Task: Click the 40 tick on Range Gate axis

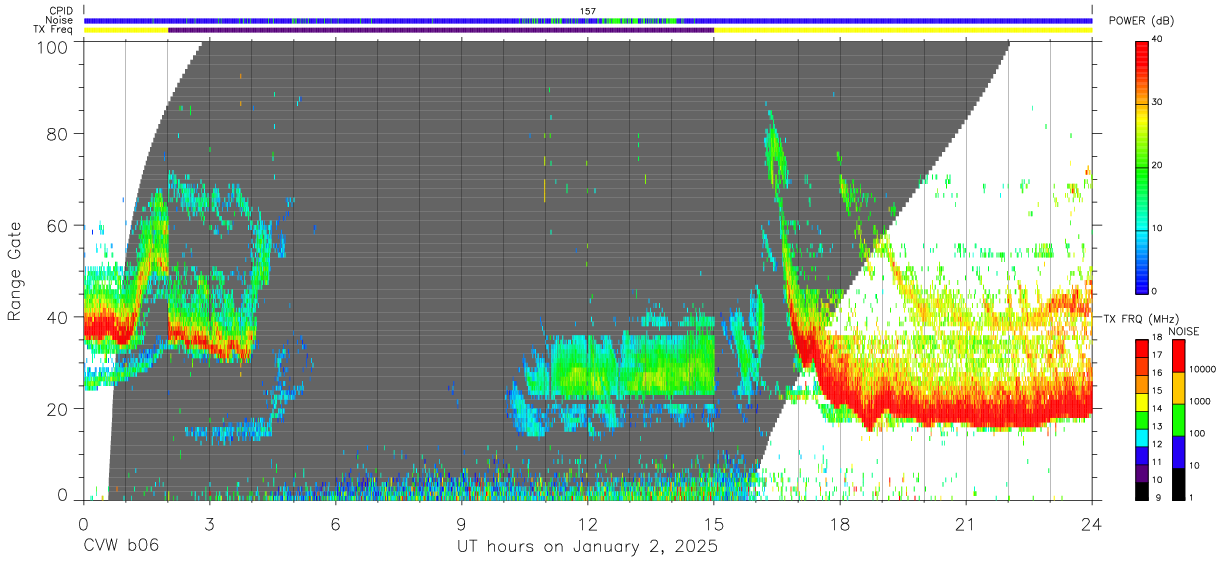Action: pyautogui.click(x=58, y=317)
